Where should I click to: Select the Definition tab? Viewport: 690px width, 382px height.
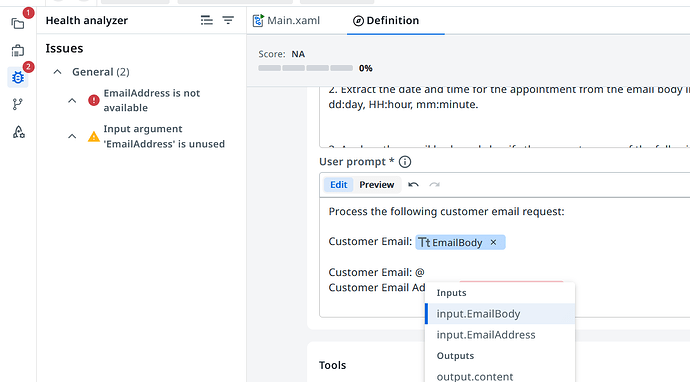(x=386, y=21)
